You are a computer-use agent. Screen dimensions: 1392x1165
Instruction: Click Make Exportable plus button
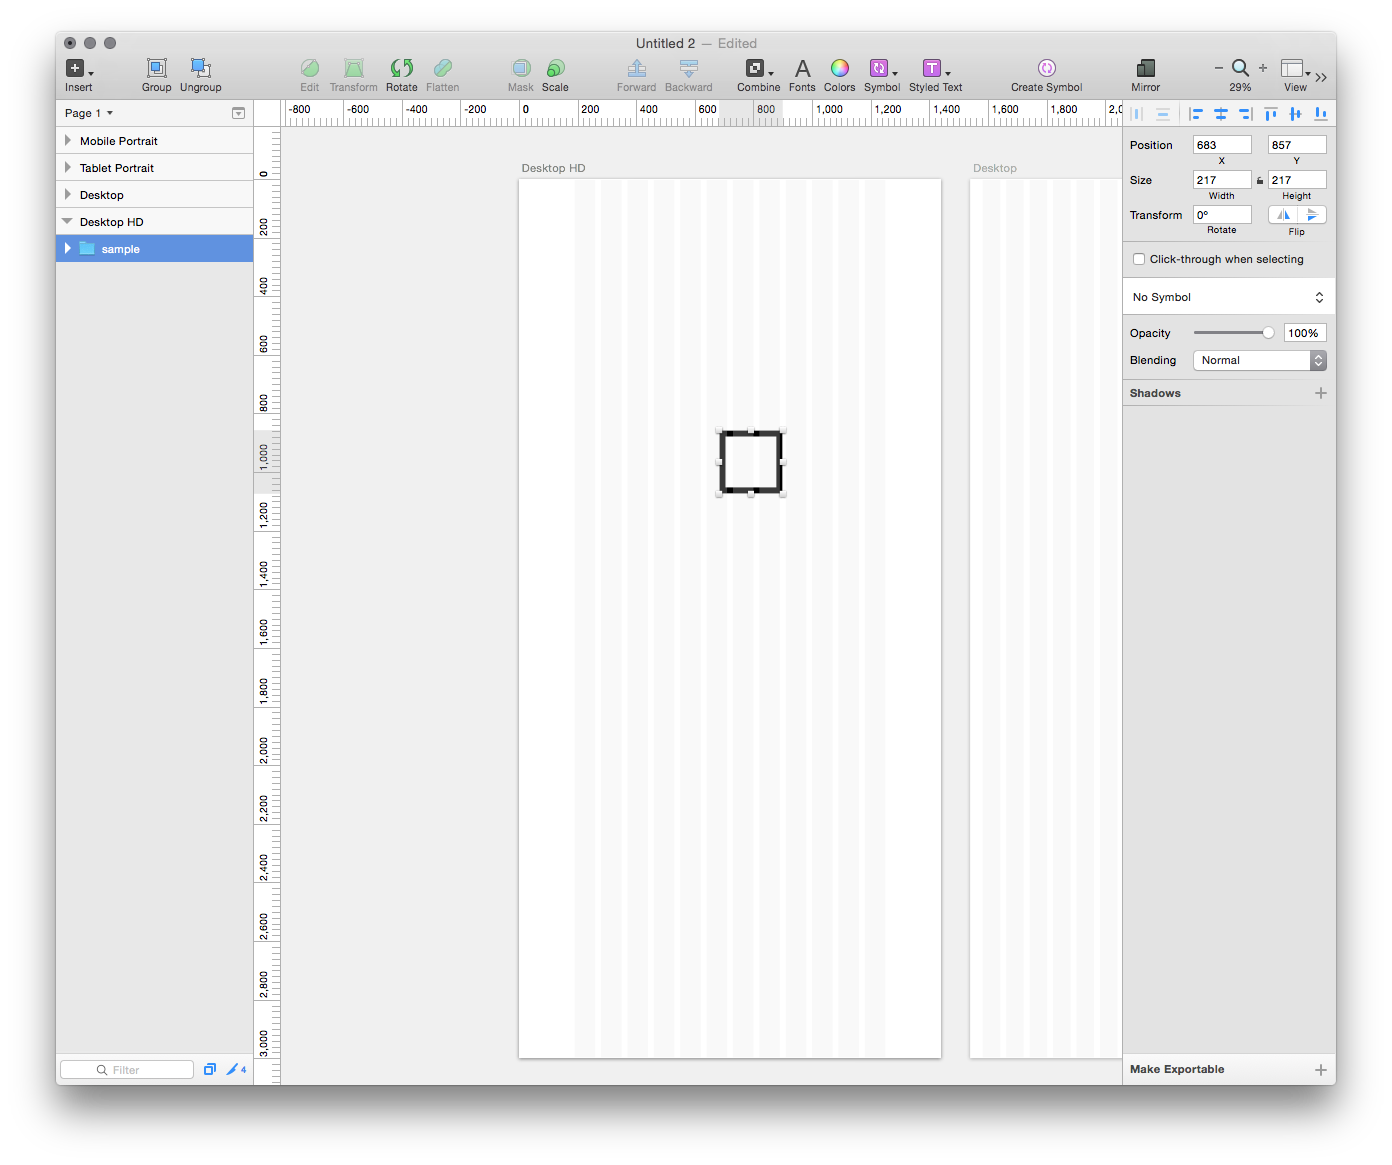point(1320,1069)
